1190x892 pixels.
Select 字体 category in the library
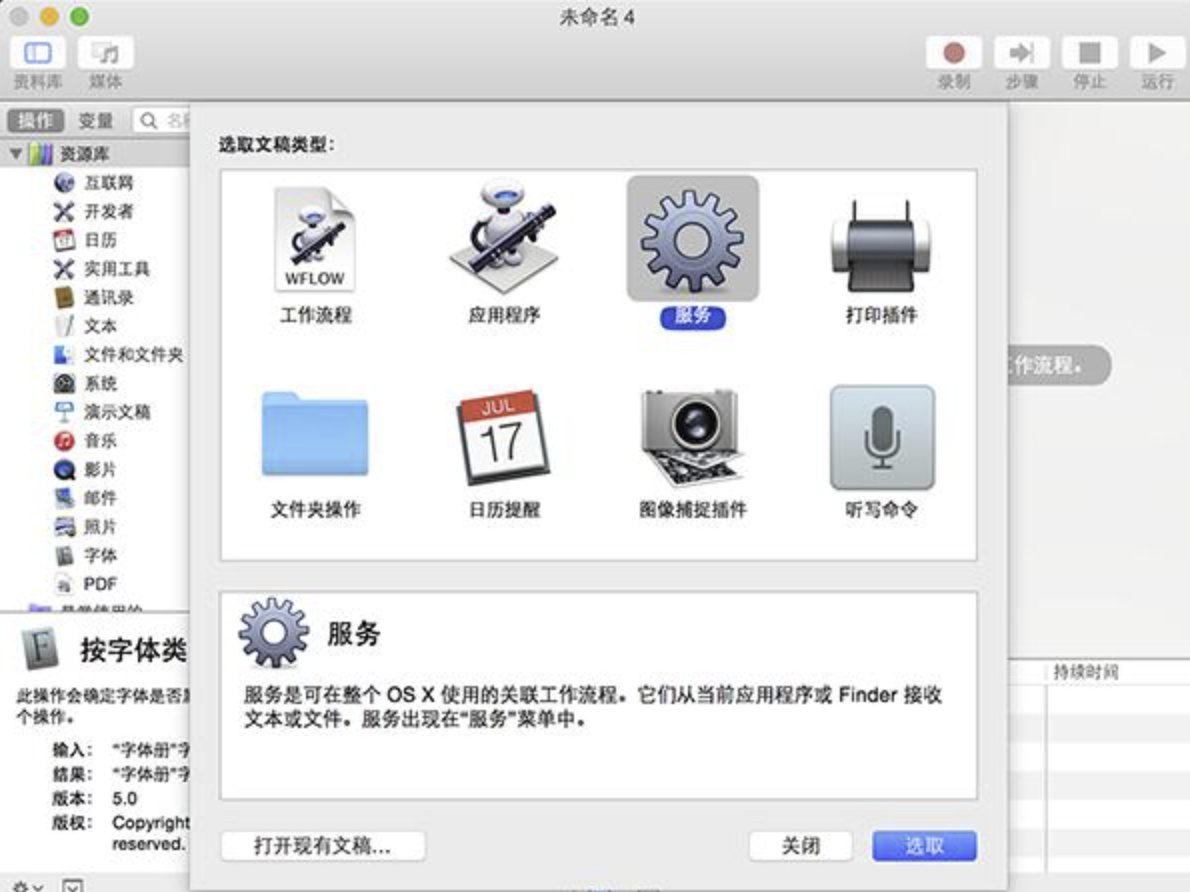point(85,556)
